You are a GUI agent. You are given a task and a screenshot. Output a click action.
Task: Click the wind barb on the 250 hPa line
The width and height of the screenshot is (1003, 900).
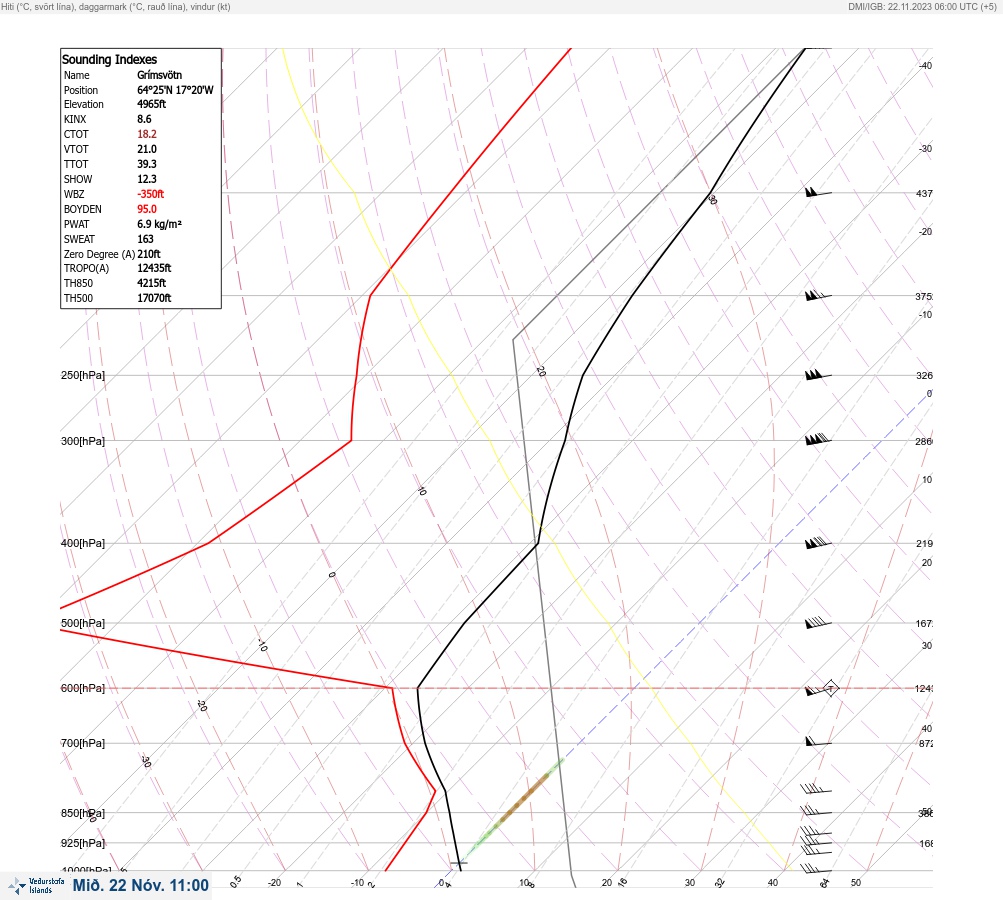818,375
